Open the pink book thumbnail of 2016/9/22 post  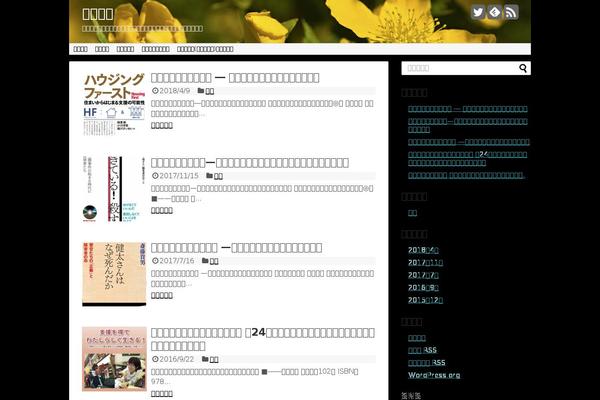point(114,359)
